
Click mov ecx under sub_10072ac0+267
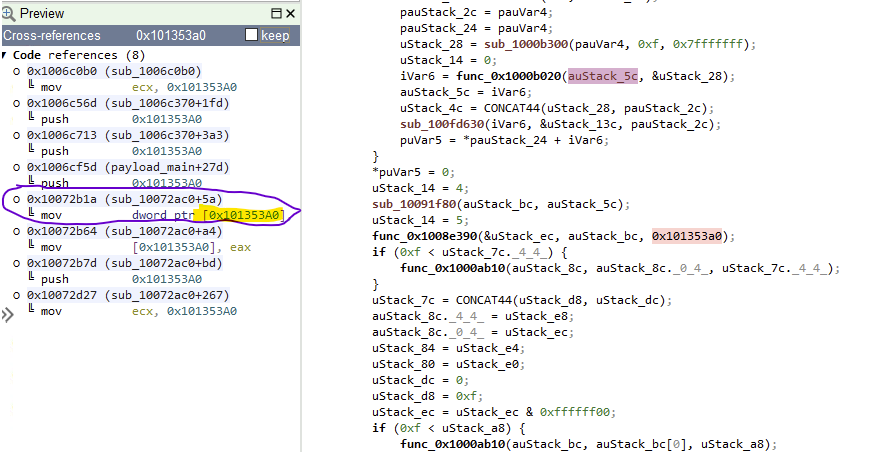pos(138,311)
